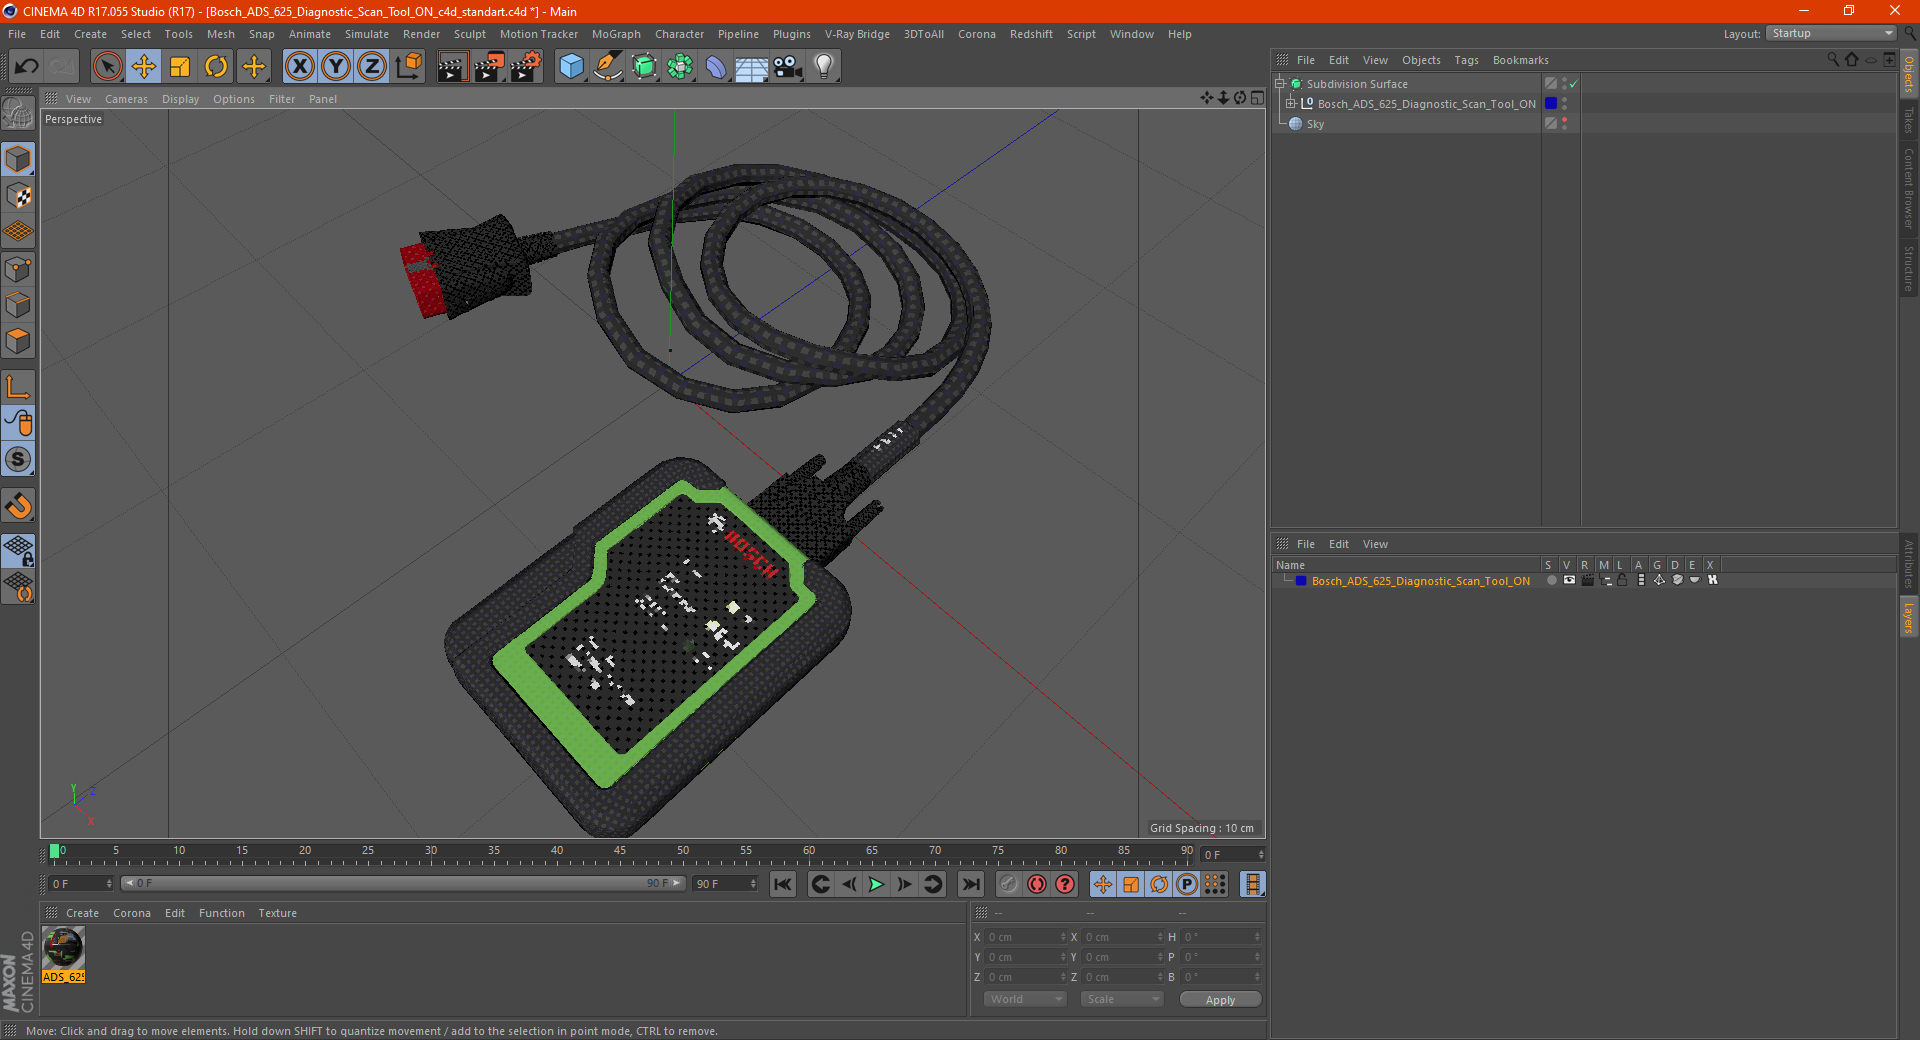Image resolution: width=1920 pixels, height=1040 pixels.
Task: Toggle layer lock icon
Action: pos(1622,581)
